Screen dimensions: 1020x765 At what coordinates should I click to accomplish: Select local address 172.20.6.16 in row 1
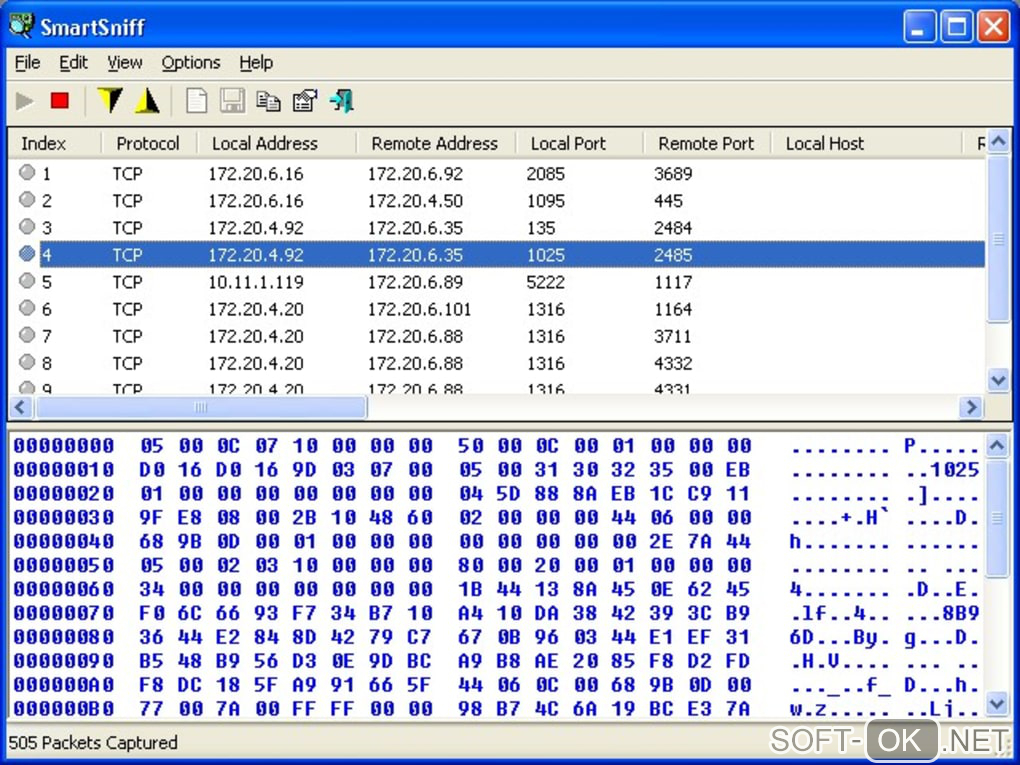pos(256,174)
